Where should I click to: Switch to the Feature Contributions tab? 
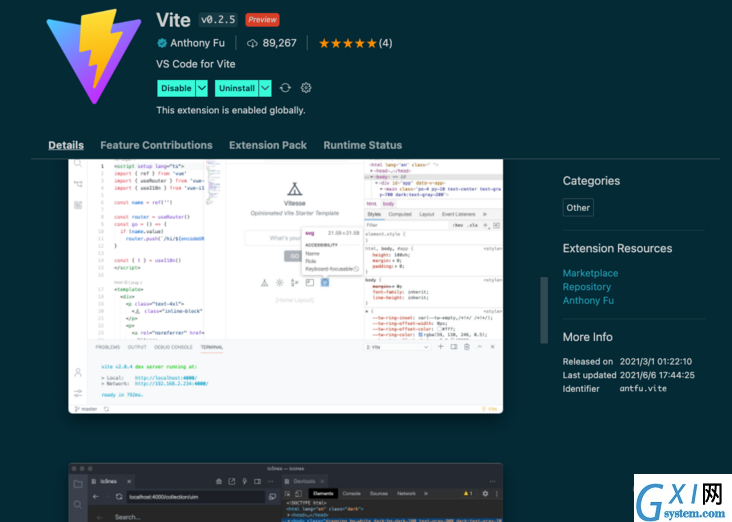pyautogui.click(x=156, y=145)
